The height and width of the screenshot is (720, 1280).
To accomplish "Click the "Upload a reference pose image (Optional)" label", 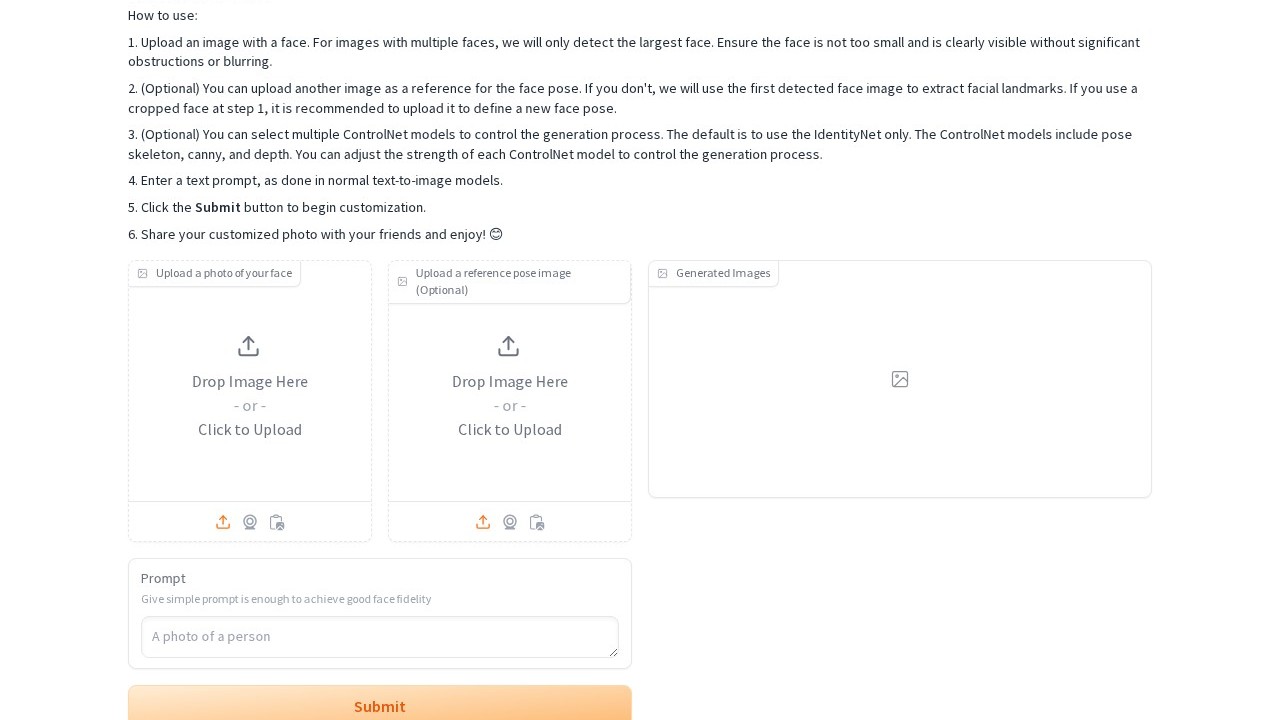I will [493, 281].
